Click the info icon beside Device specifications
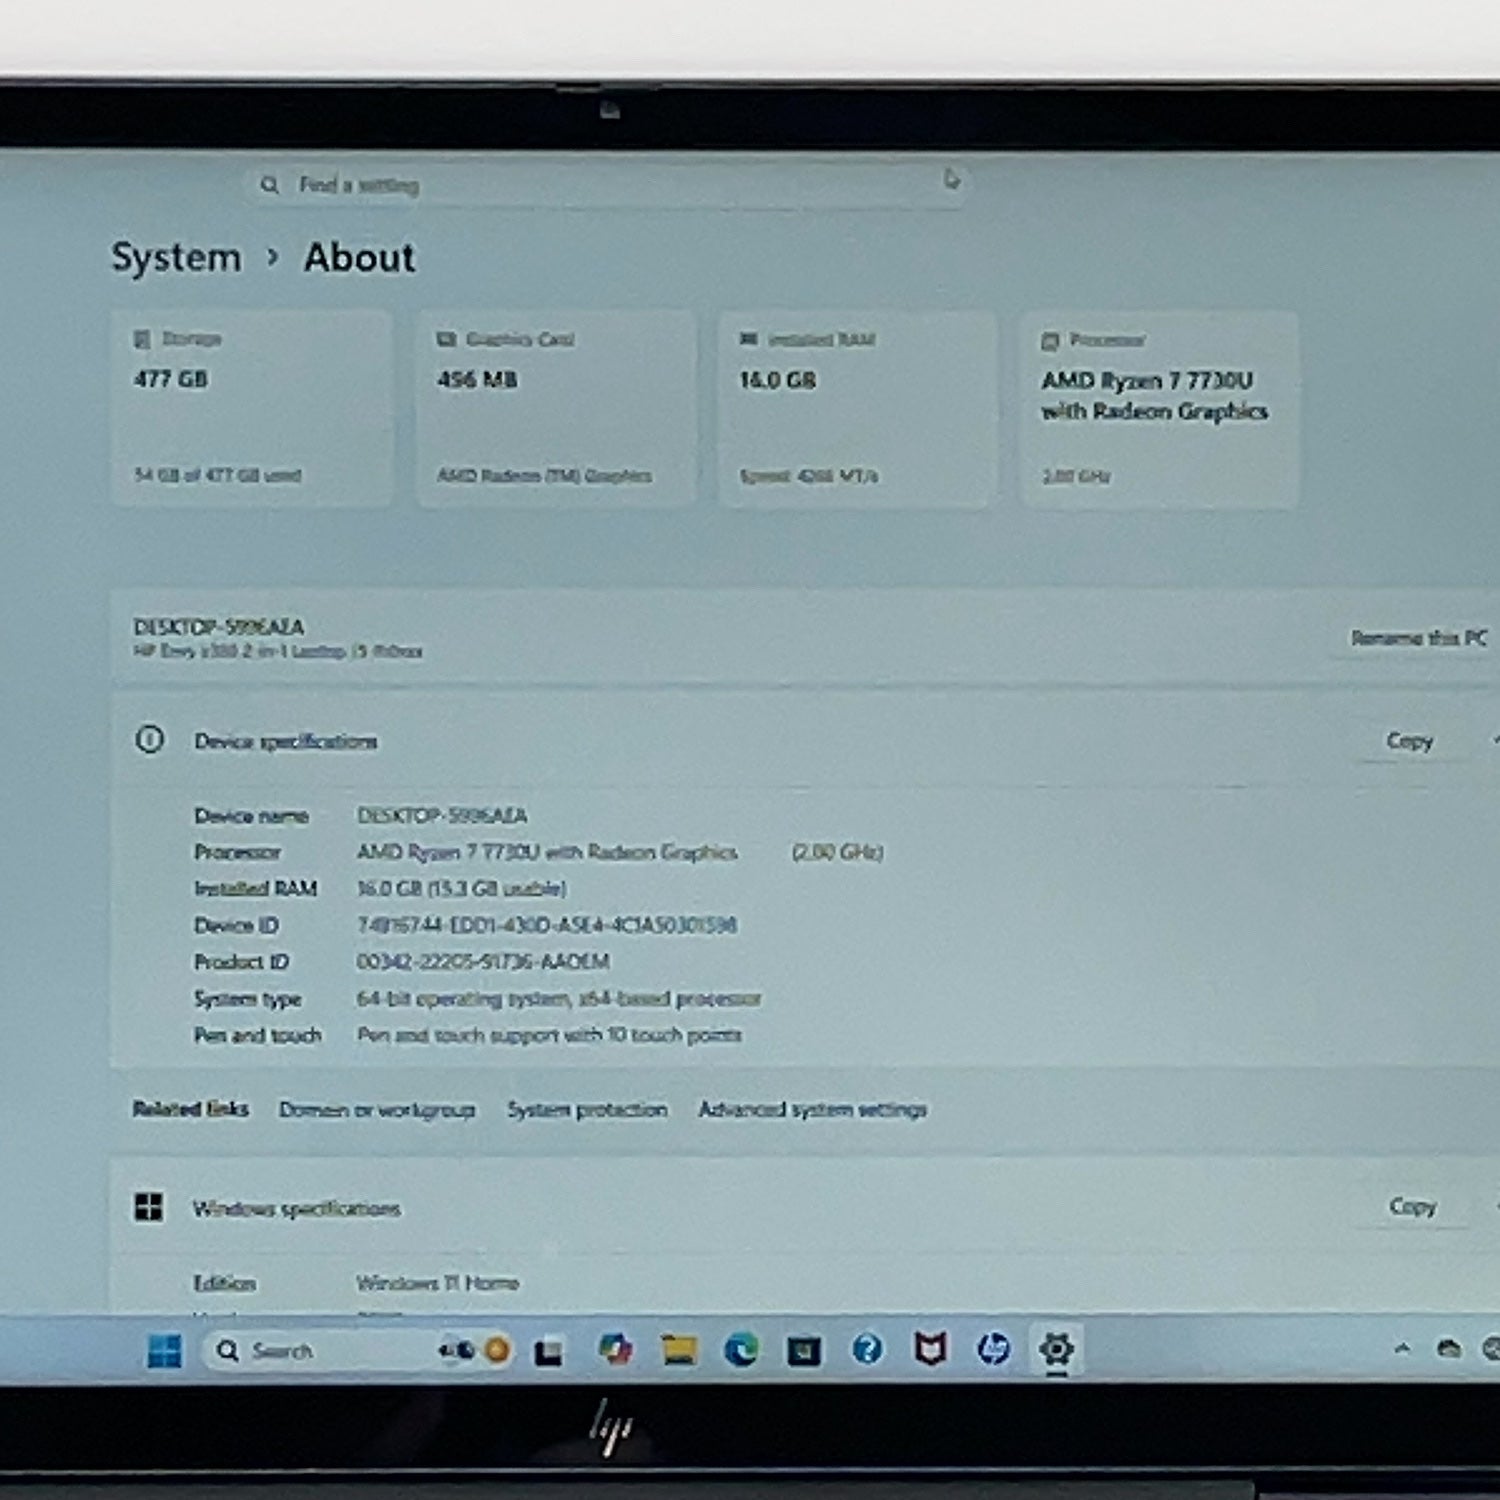The image size is (1500, 1500). tap(150, 740)
